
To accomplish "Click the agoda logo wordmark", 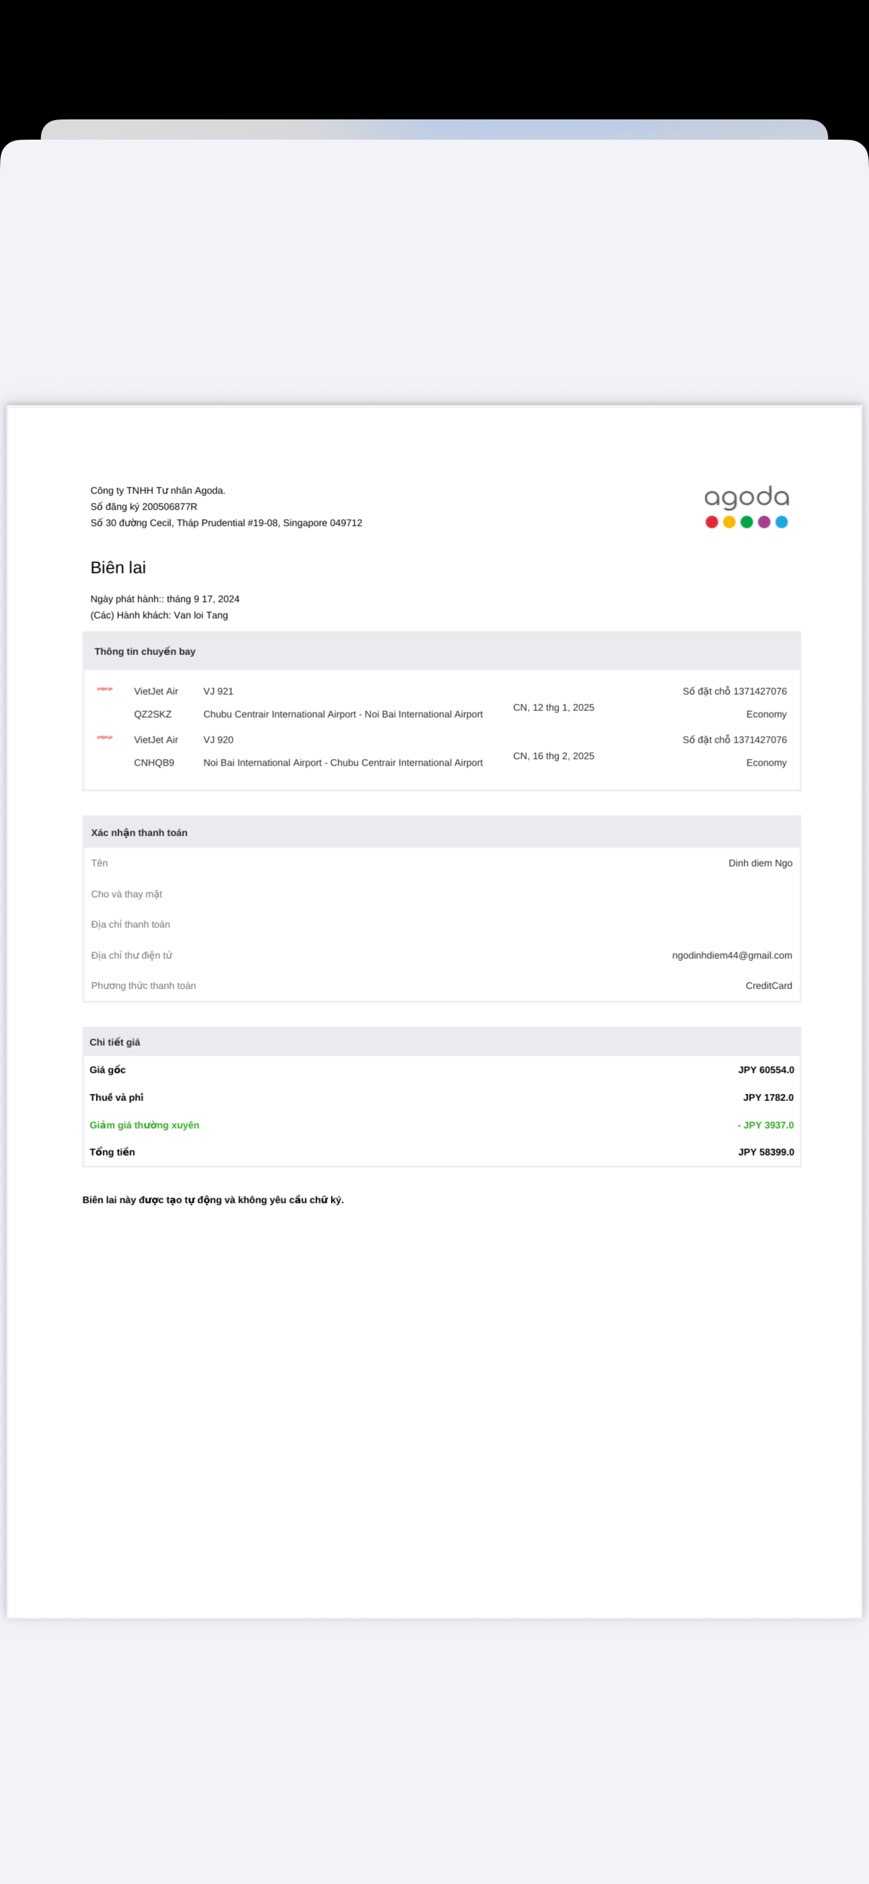I will (746, 497).
